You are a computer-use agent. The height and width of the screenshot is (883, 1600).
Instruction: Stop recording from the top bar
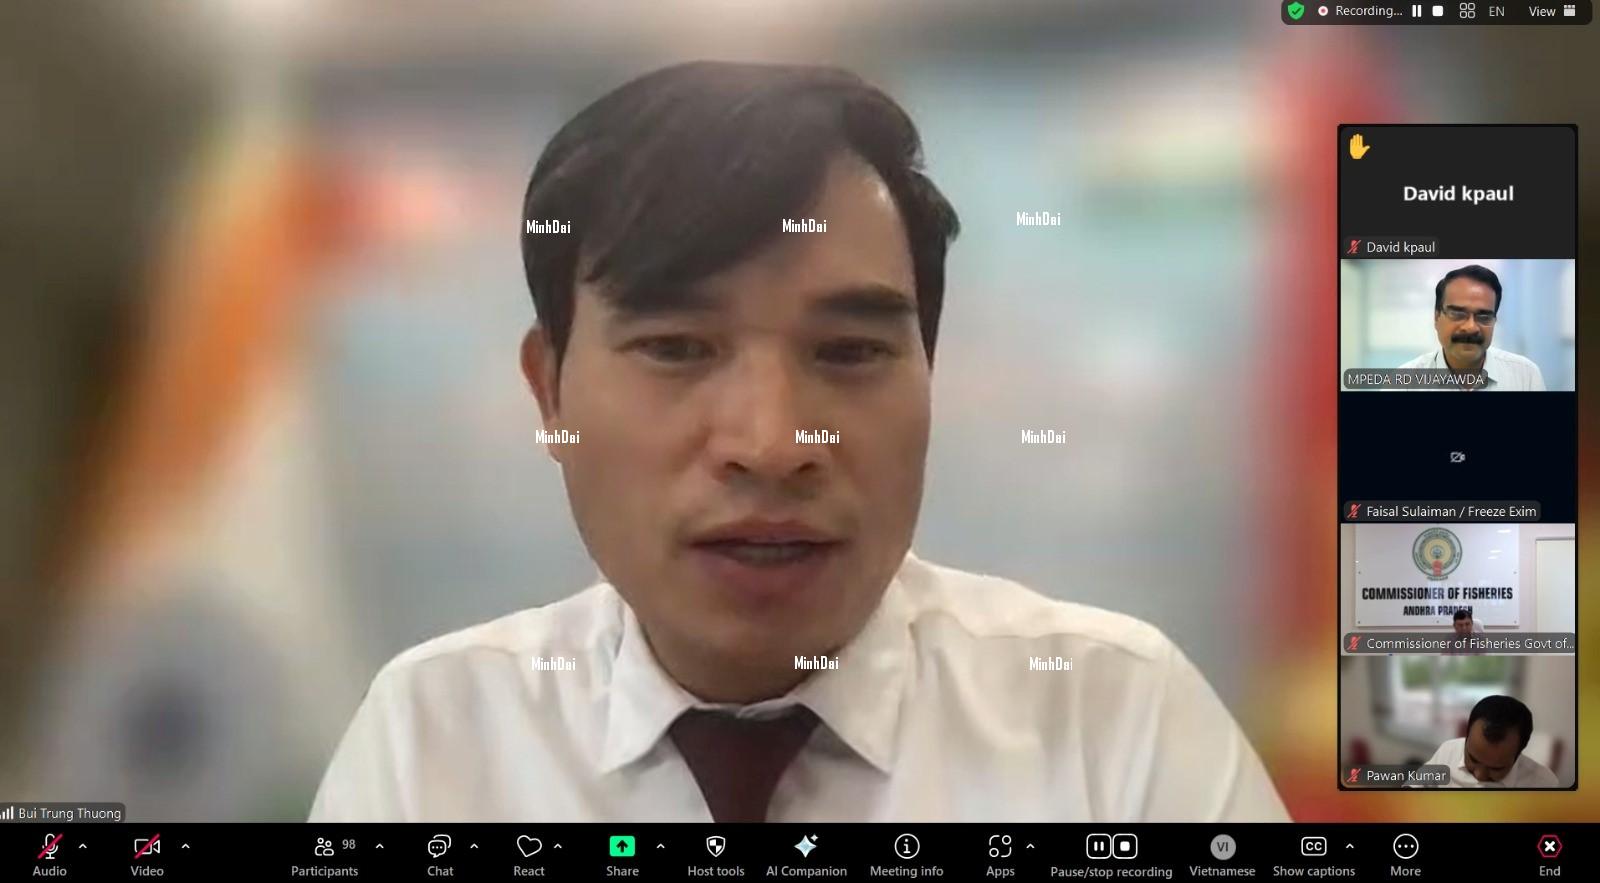pos(1438,11)
